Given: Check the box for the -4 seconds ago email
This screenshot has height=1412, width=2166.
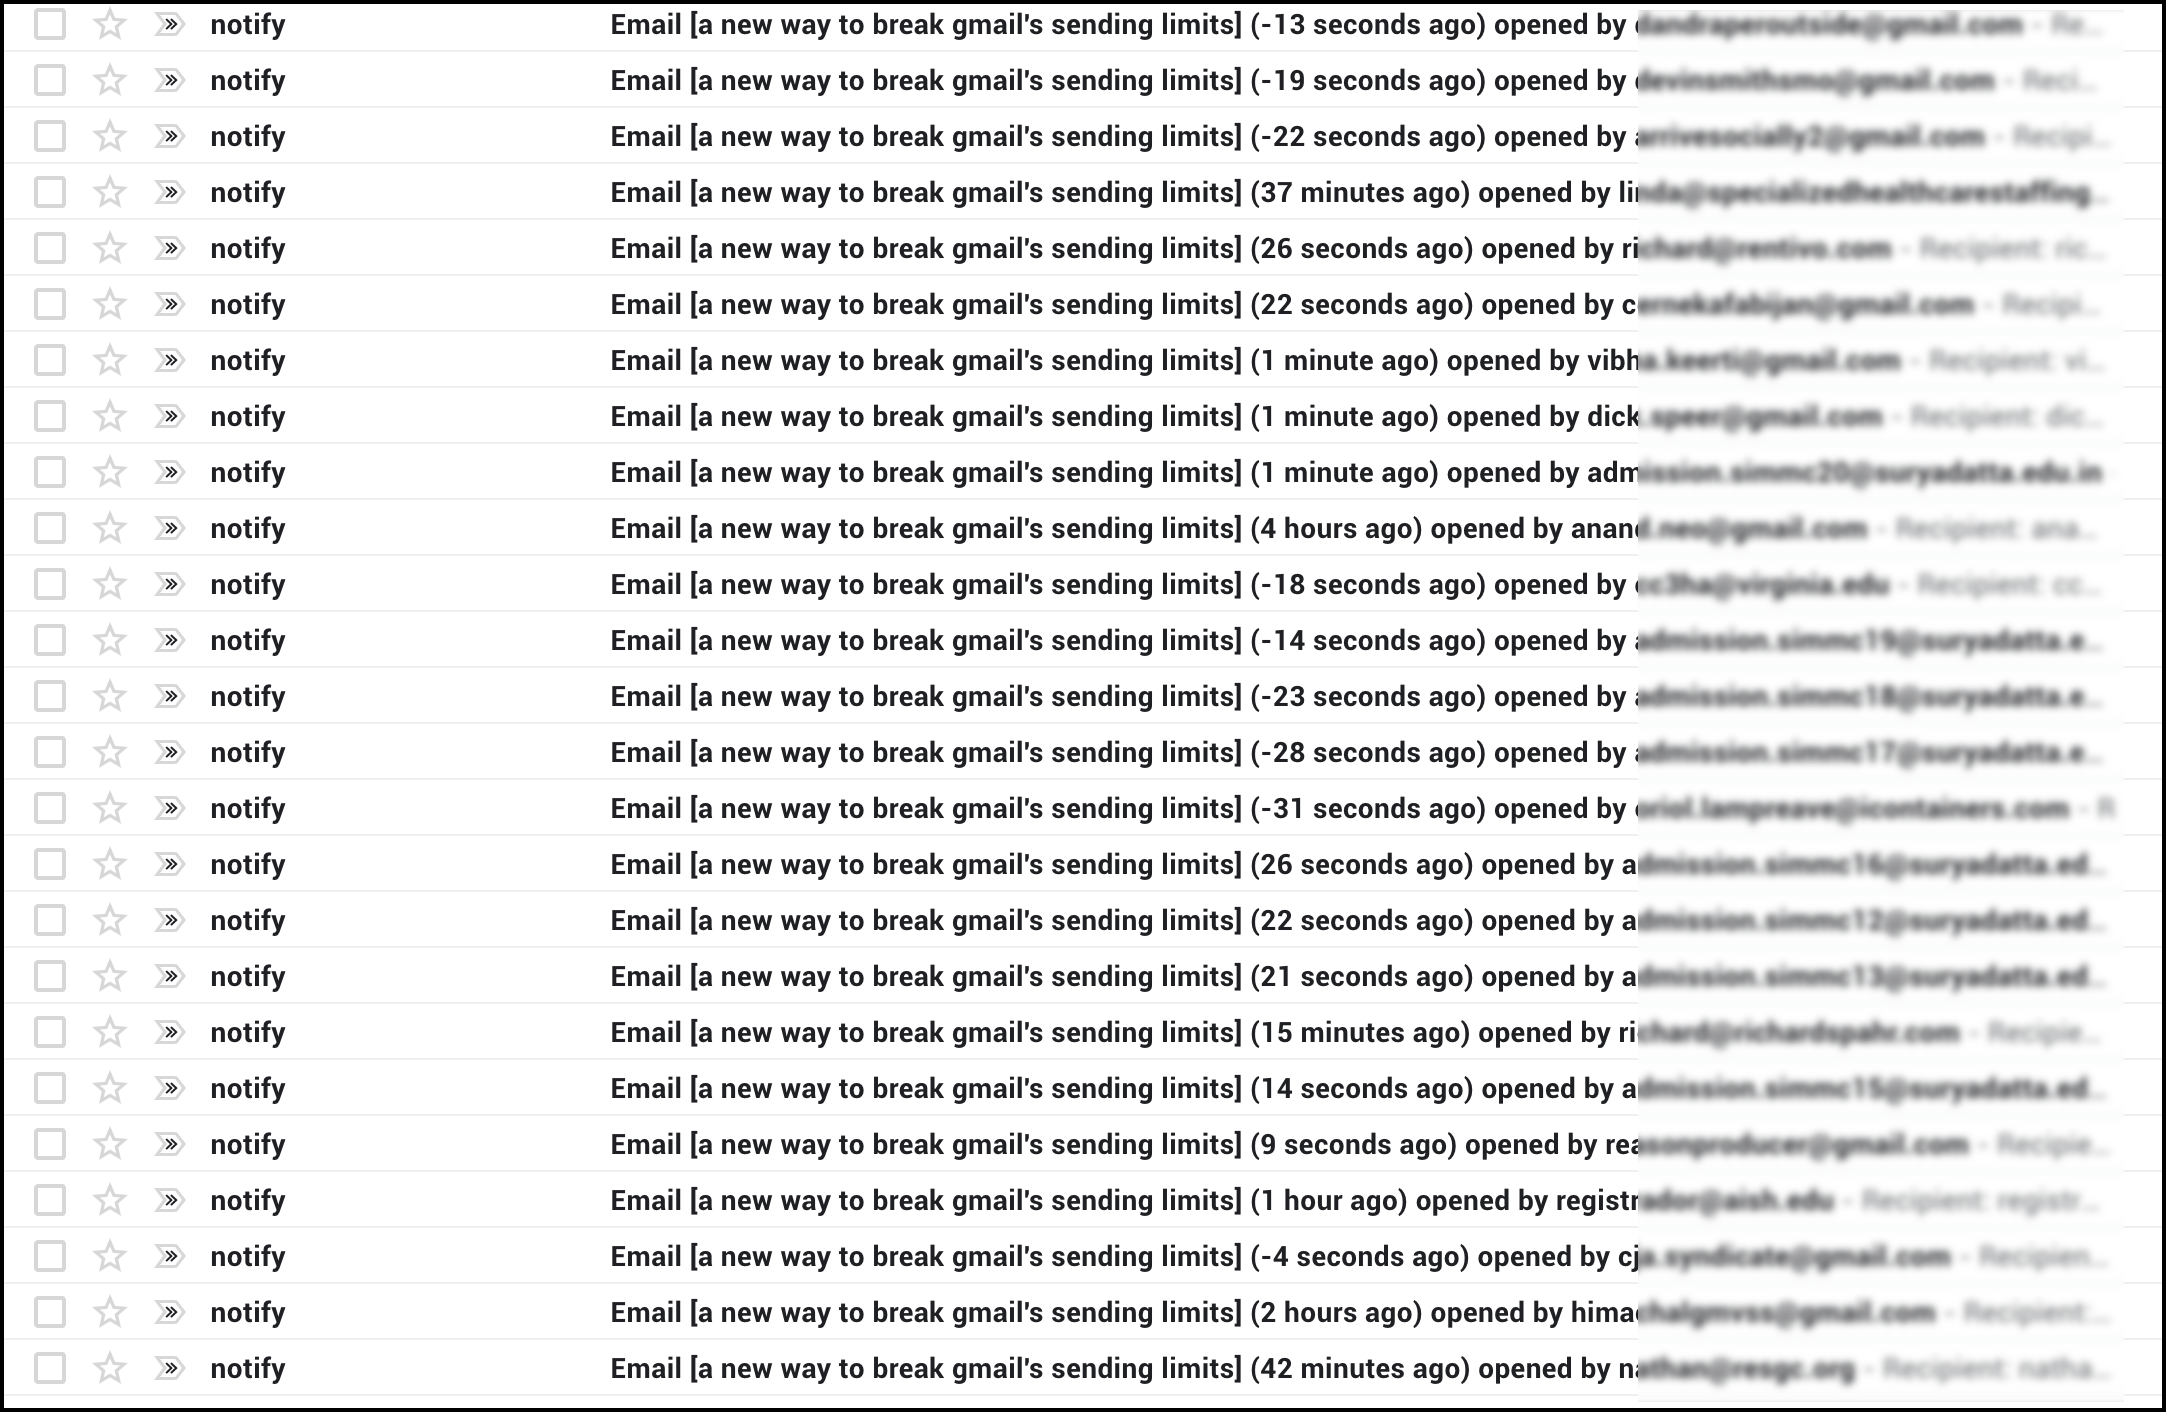Looking at the screenshot, I should (50, 1256).
